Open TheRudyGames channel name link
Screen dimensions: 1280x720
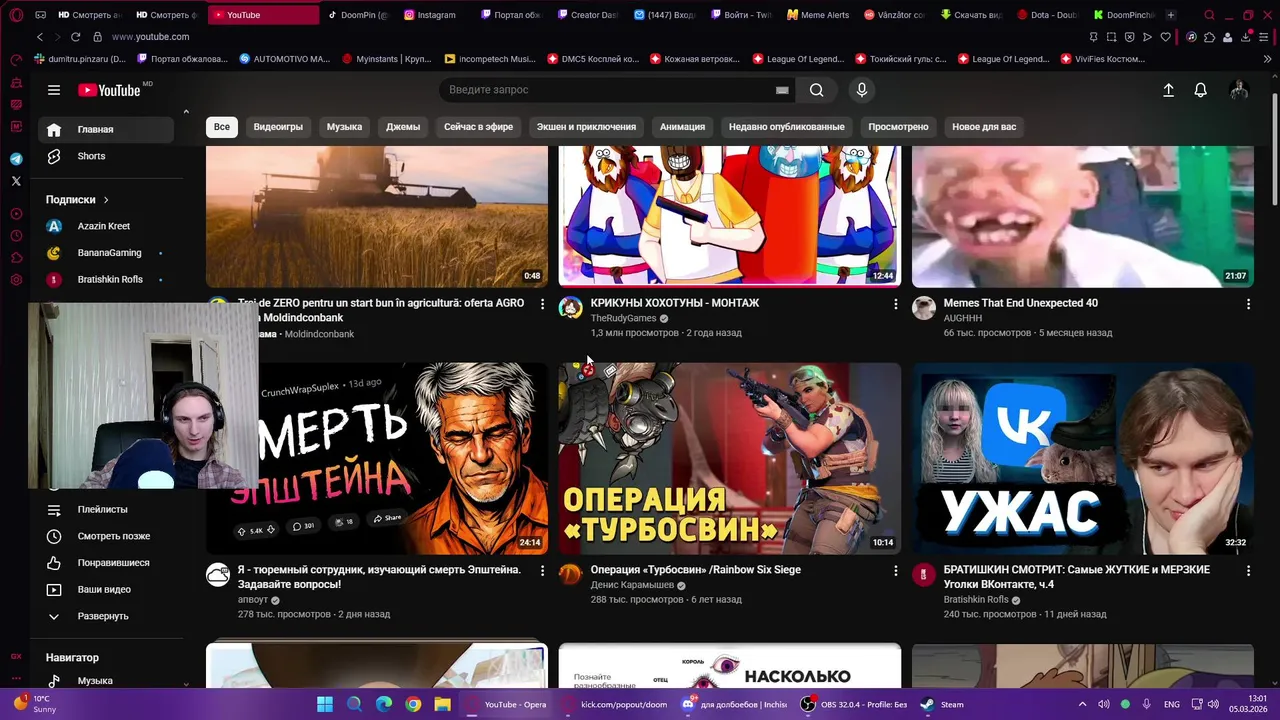[623, 318]
